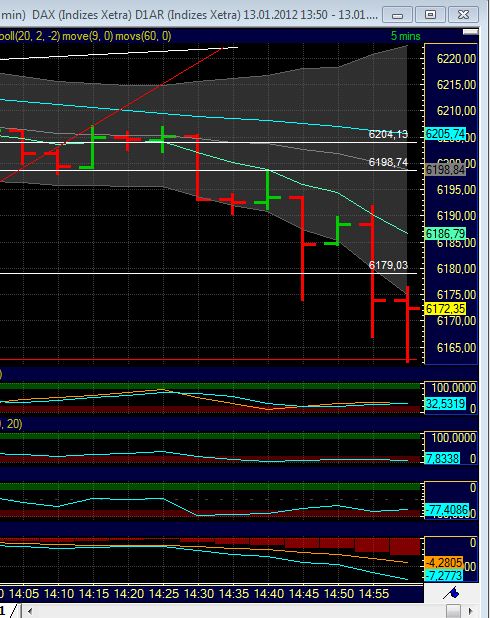490x618 pixels.
Task: Click the blue pin icon beside the time axis
Action: [x=452, y=592]
